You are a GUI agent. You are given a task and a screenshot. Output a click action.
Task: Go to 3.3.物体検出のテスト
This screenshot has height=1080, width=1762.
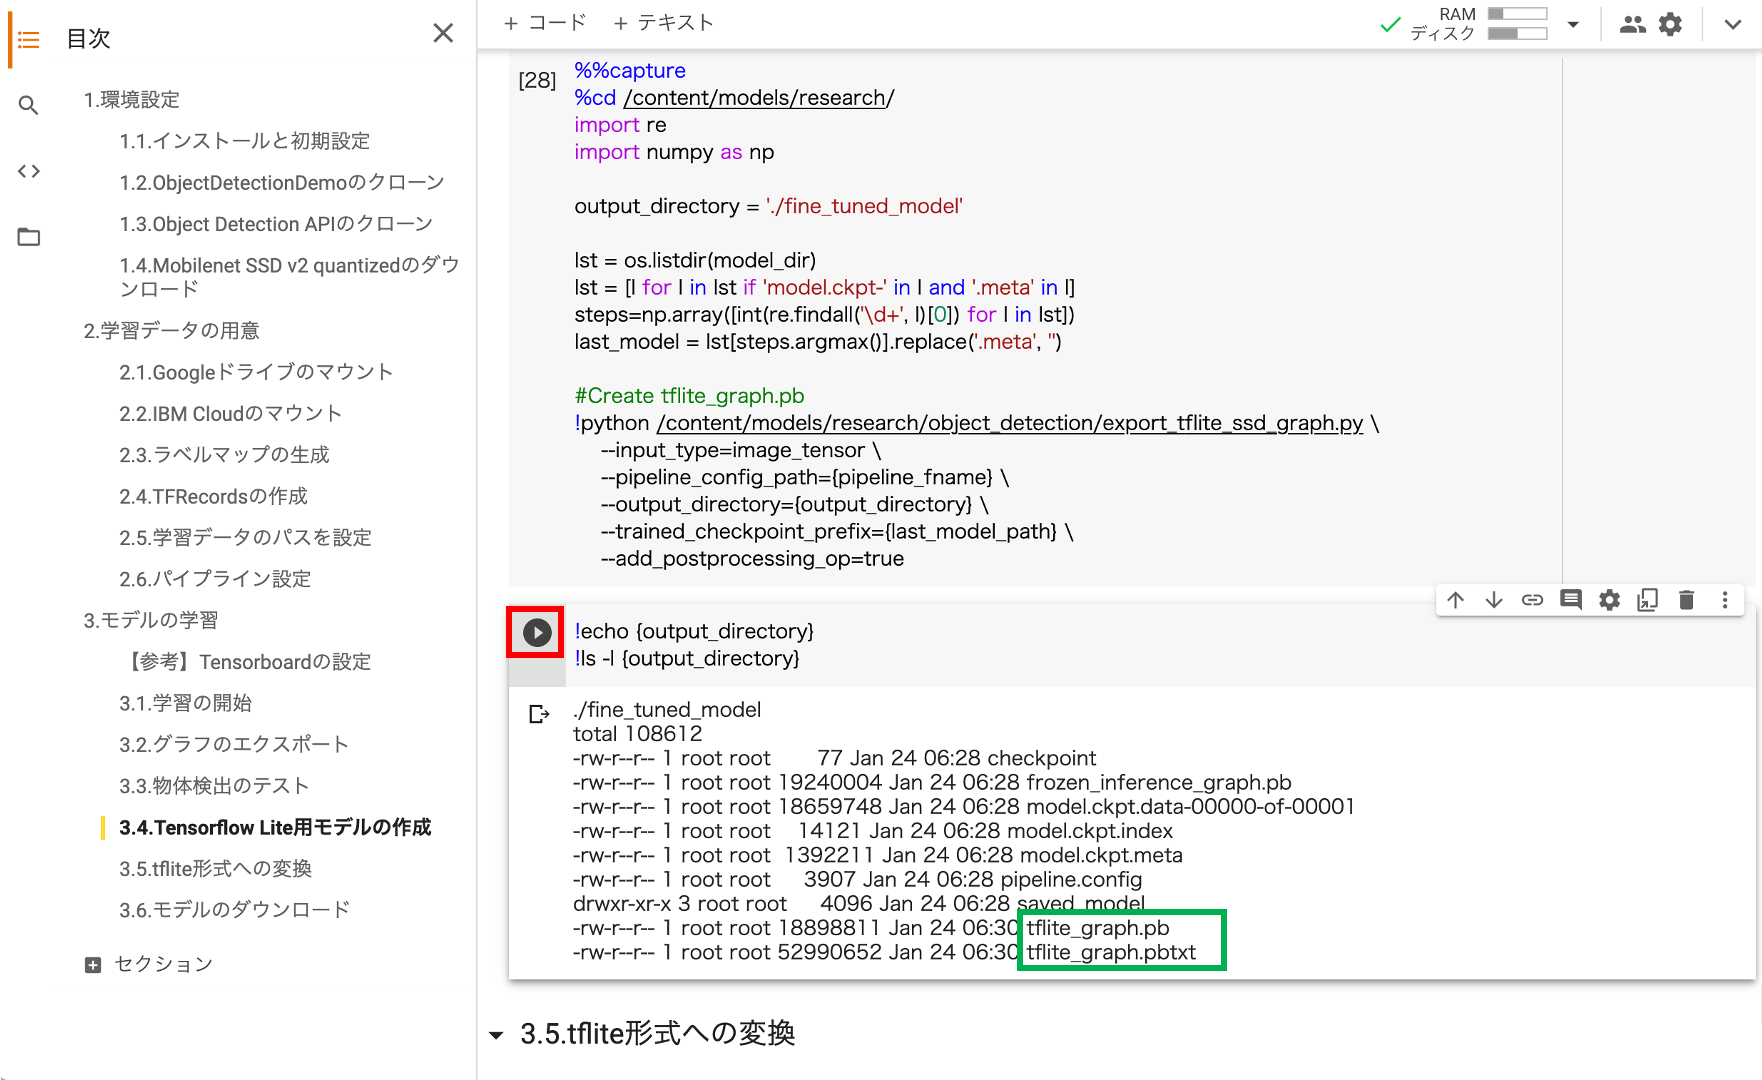(x=214, y=786)
